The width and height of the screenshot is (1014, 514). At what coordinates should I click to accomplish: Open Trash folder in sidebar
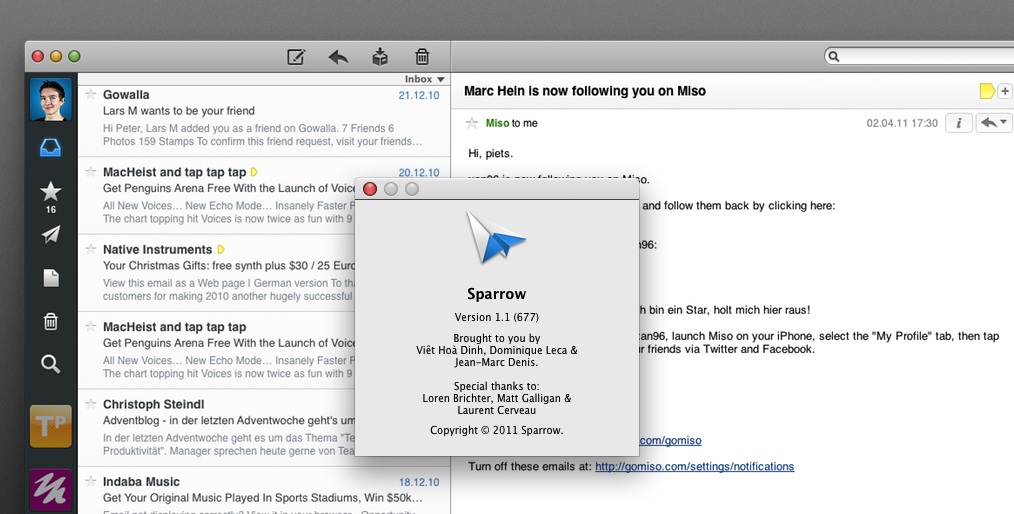pyautogui.click(x=50, y=321)
